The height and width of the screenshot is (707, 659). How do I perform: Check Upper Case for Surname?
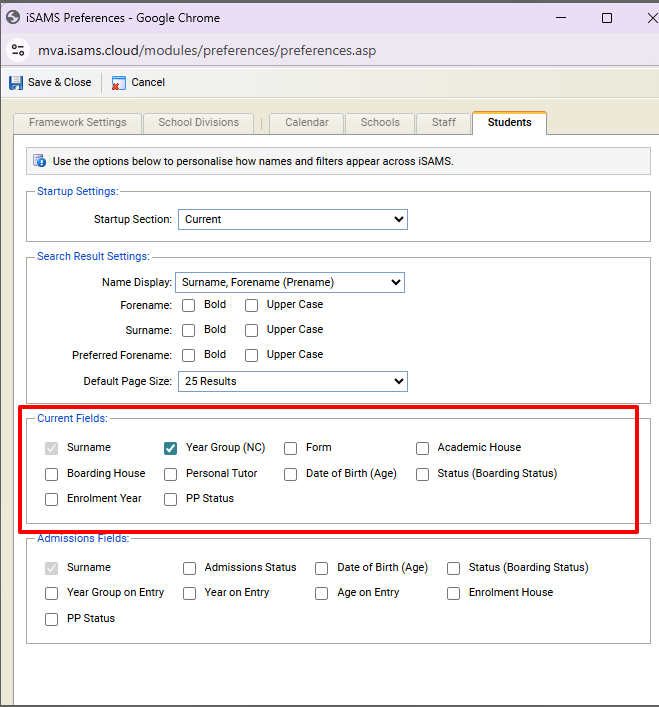tap(252, 330)
